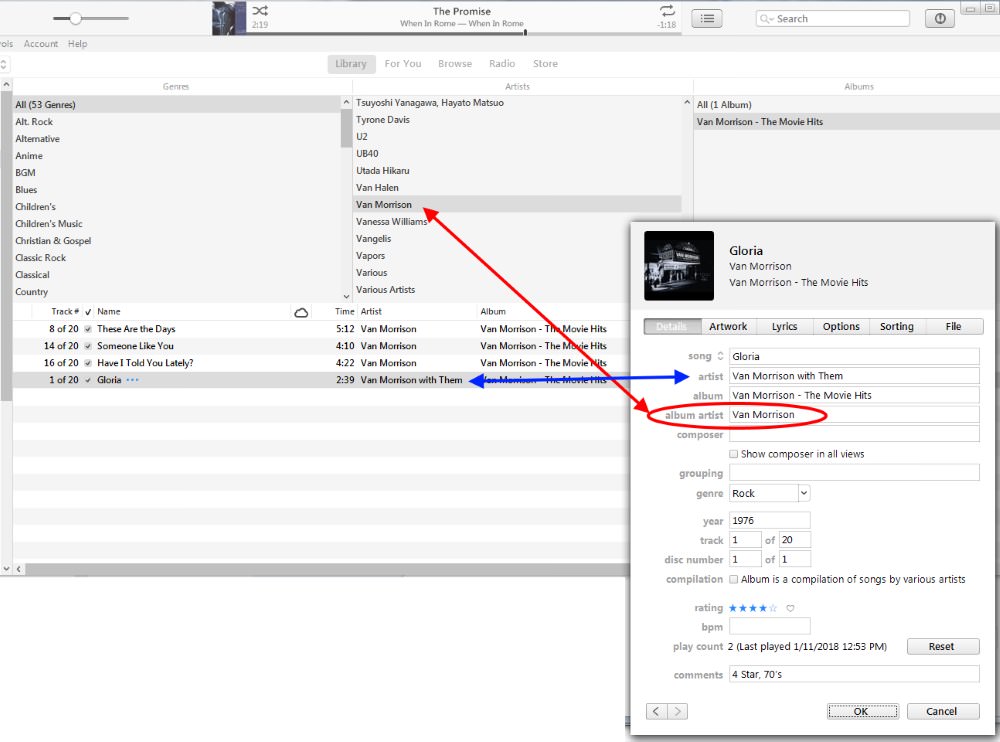1000x742 pixels.
Task: Open the Up Next list button
Action: point(707,19)
